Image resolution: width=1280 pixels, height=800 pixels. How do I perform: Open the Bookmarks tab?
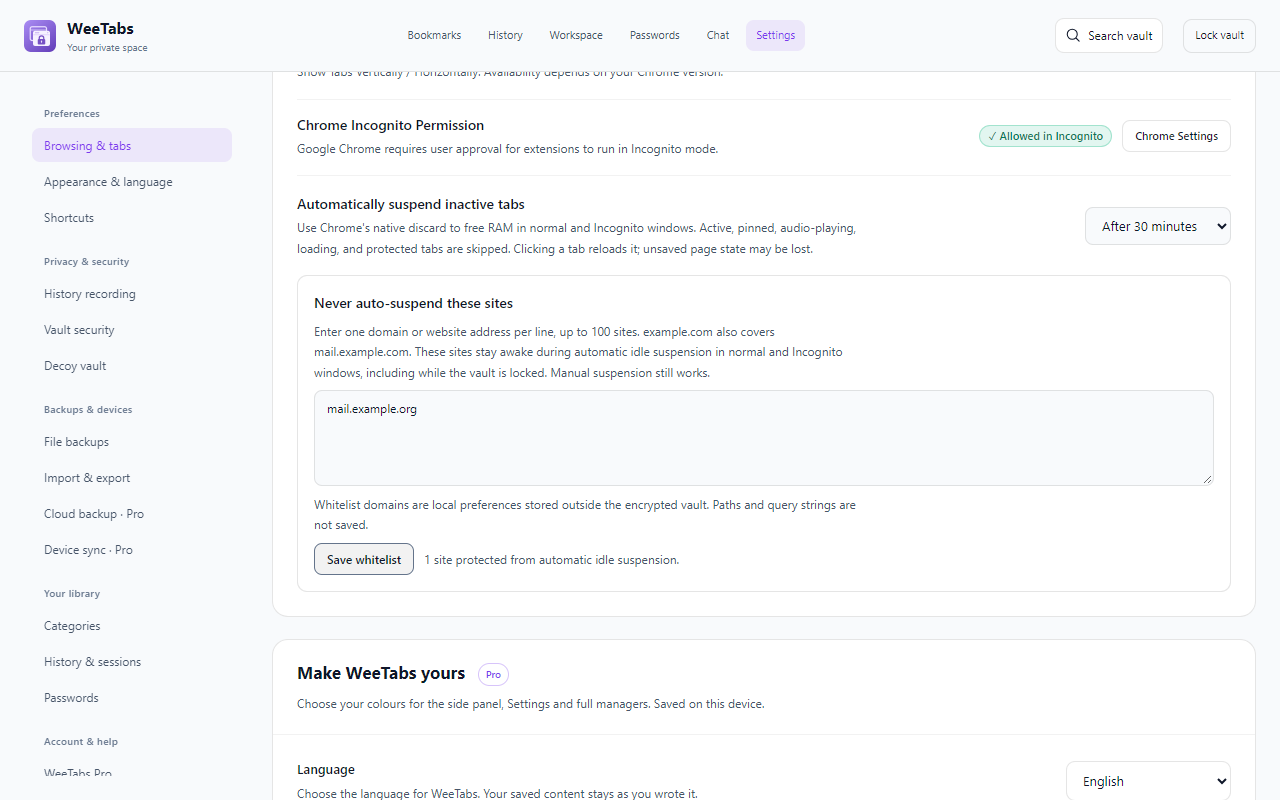click(434, 35)
